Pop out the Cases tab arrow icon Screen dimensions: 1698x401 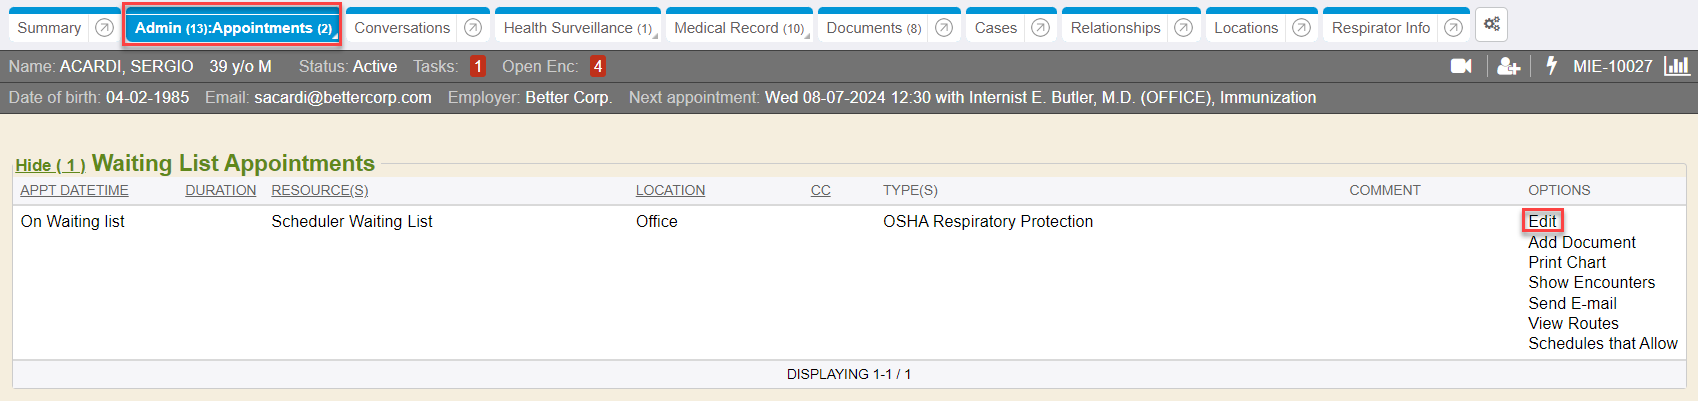tap(1040, 28)
